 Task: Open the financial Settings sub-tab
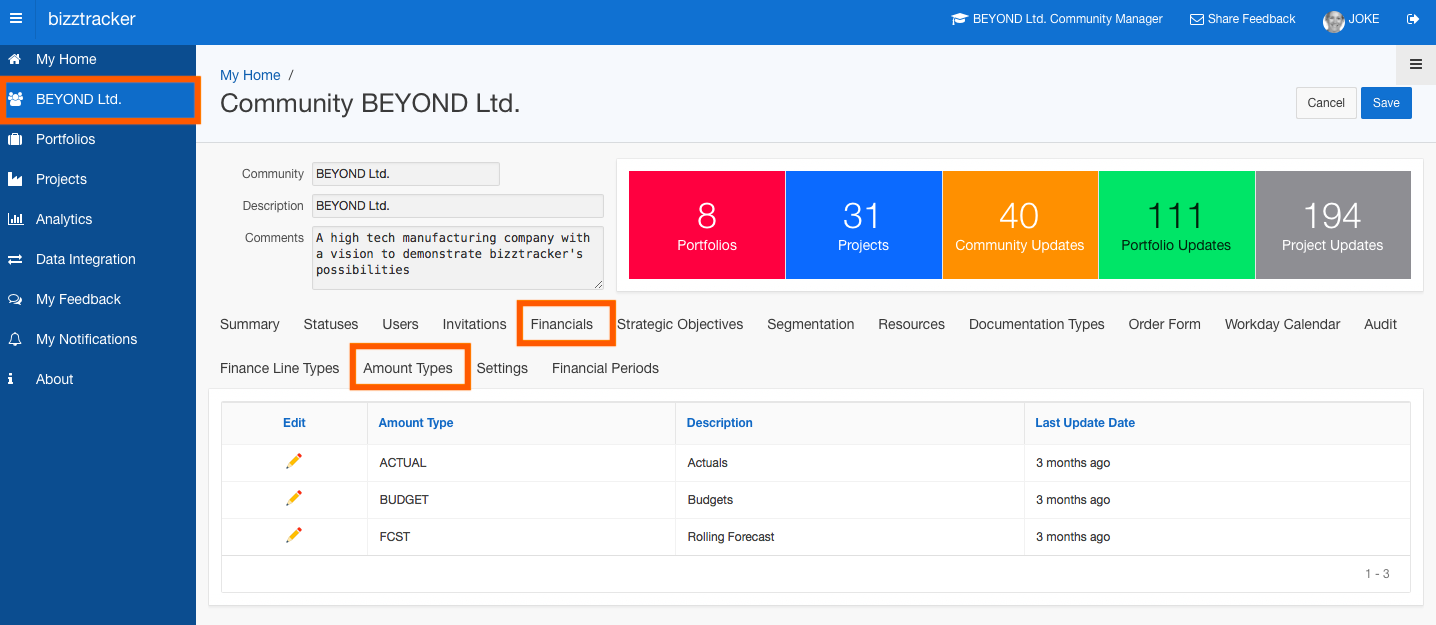pyautogui.click(x=502, y=368)
